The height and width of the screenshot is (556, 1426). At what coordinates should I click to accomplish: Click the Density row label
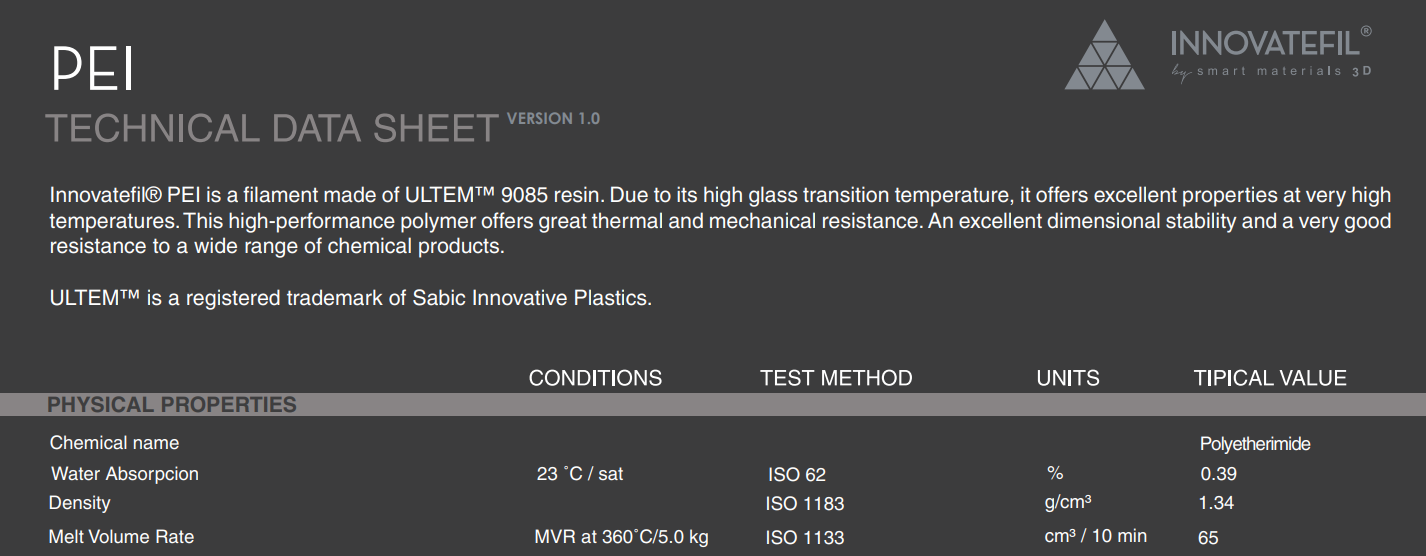80,503
